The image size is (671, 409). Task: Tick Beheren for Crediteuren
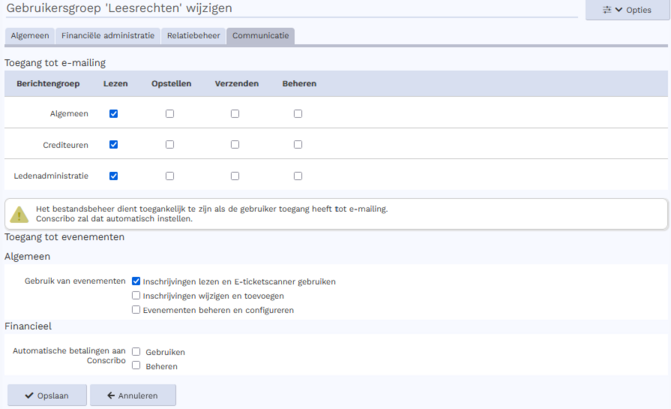click(298, 145)
